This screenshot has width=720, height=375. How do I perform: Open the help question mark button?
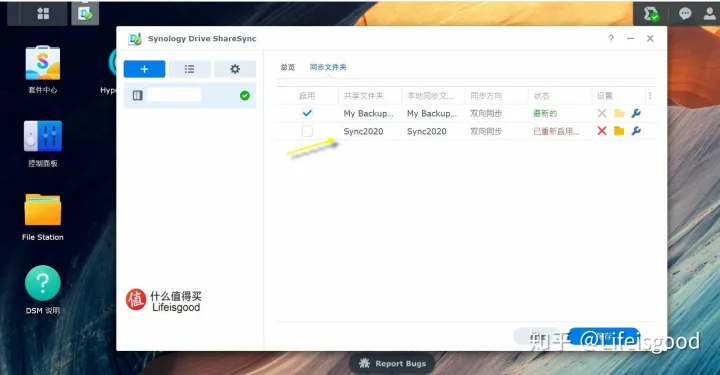point(611,39)
